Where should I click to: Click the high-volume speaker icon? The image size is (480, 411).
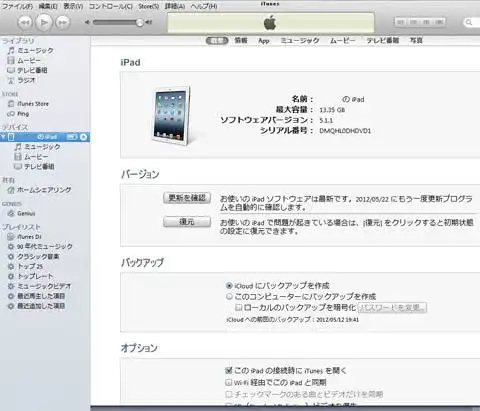[x=149, y=22]
